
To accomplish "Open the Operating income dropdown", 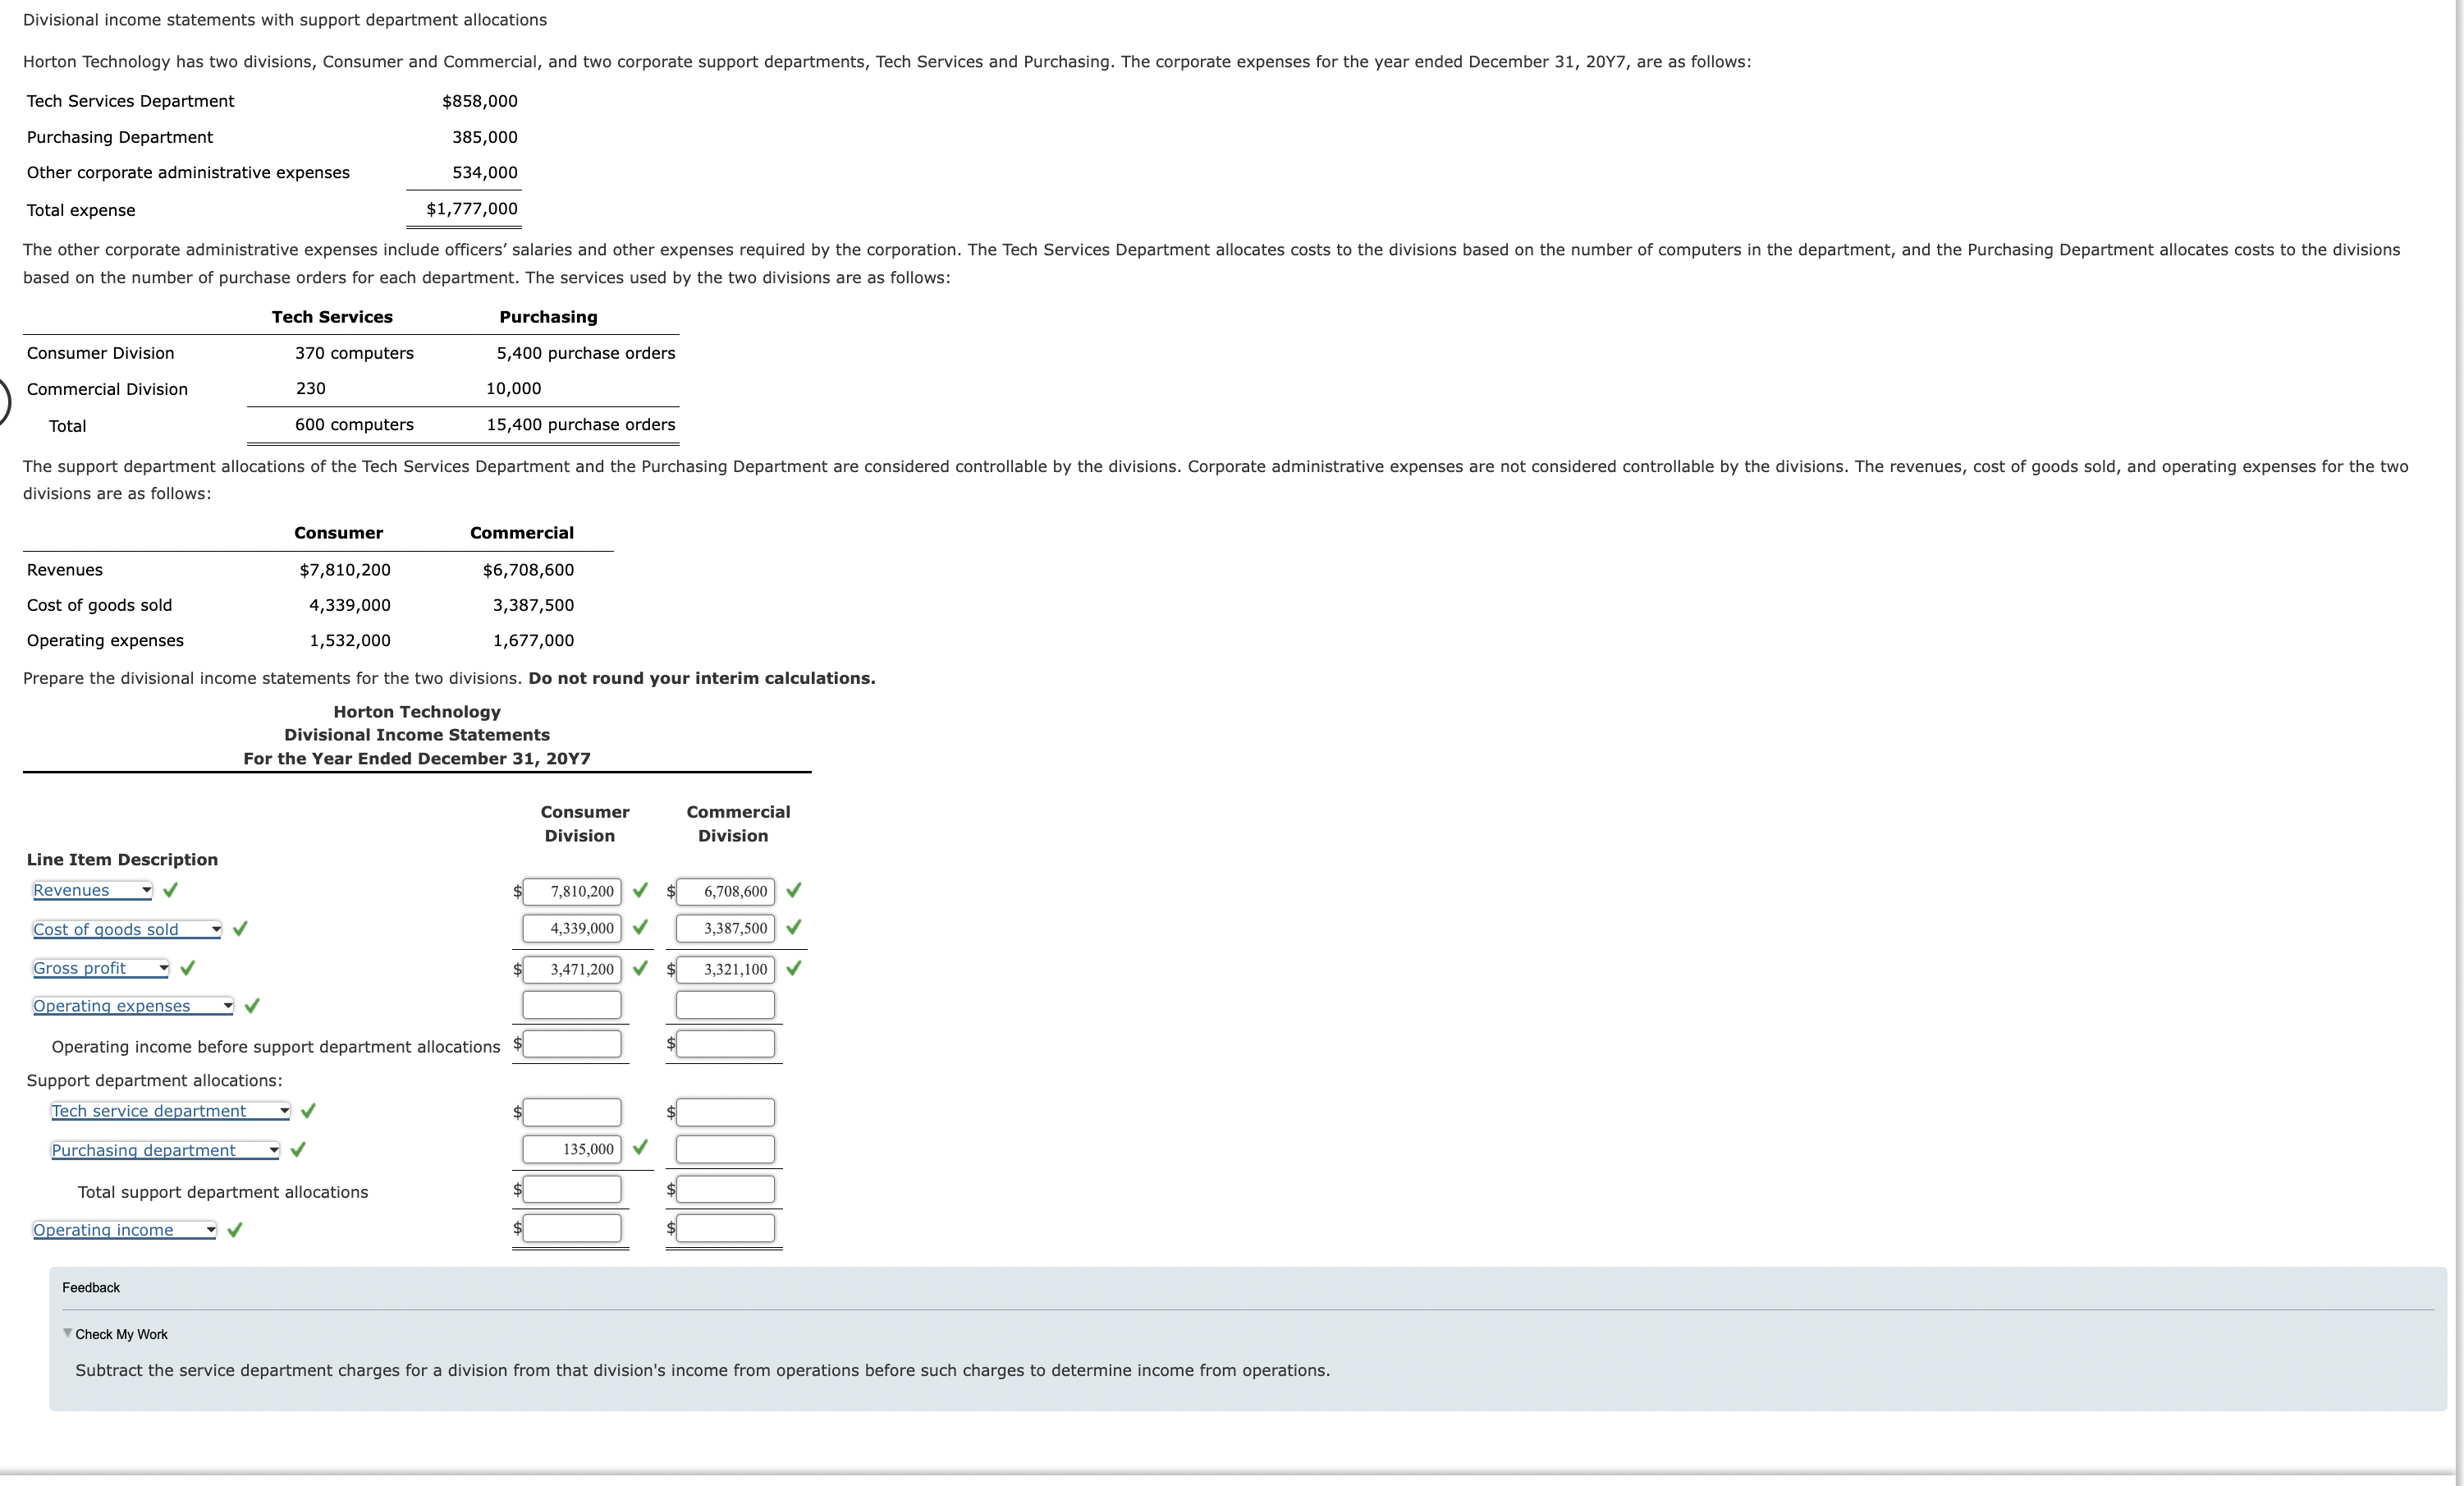I will point(125,1230).
